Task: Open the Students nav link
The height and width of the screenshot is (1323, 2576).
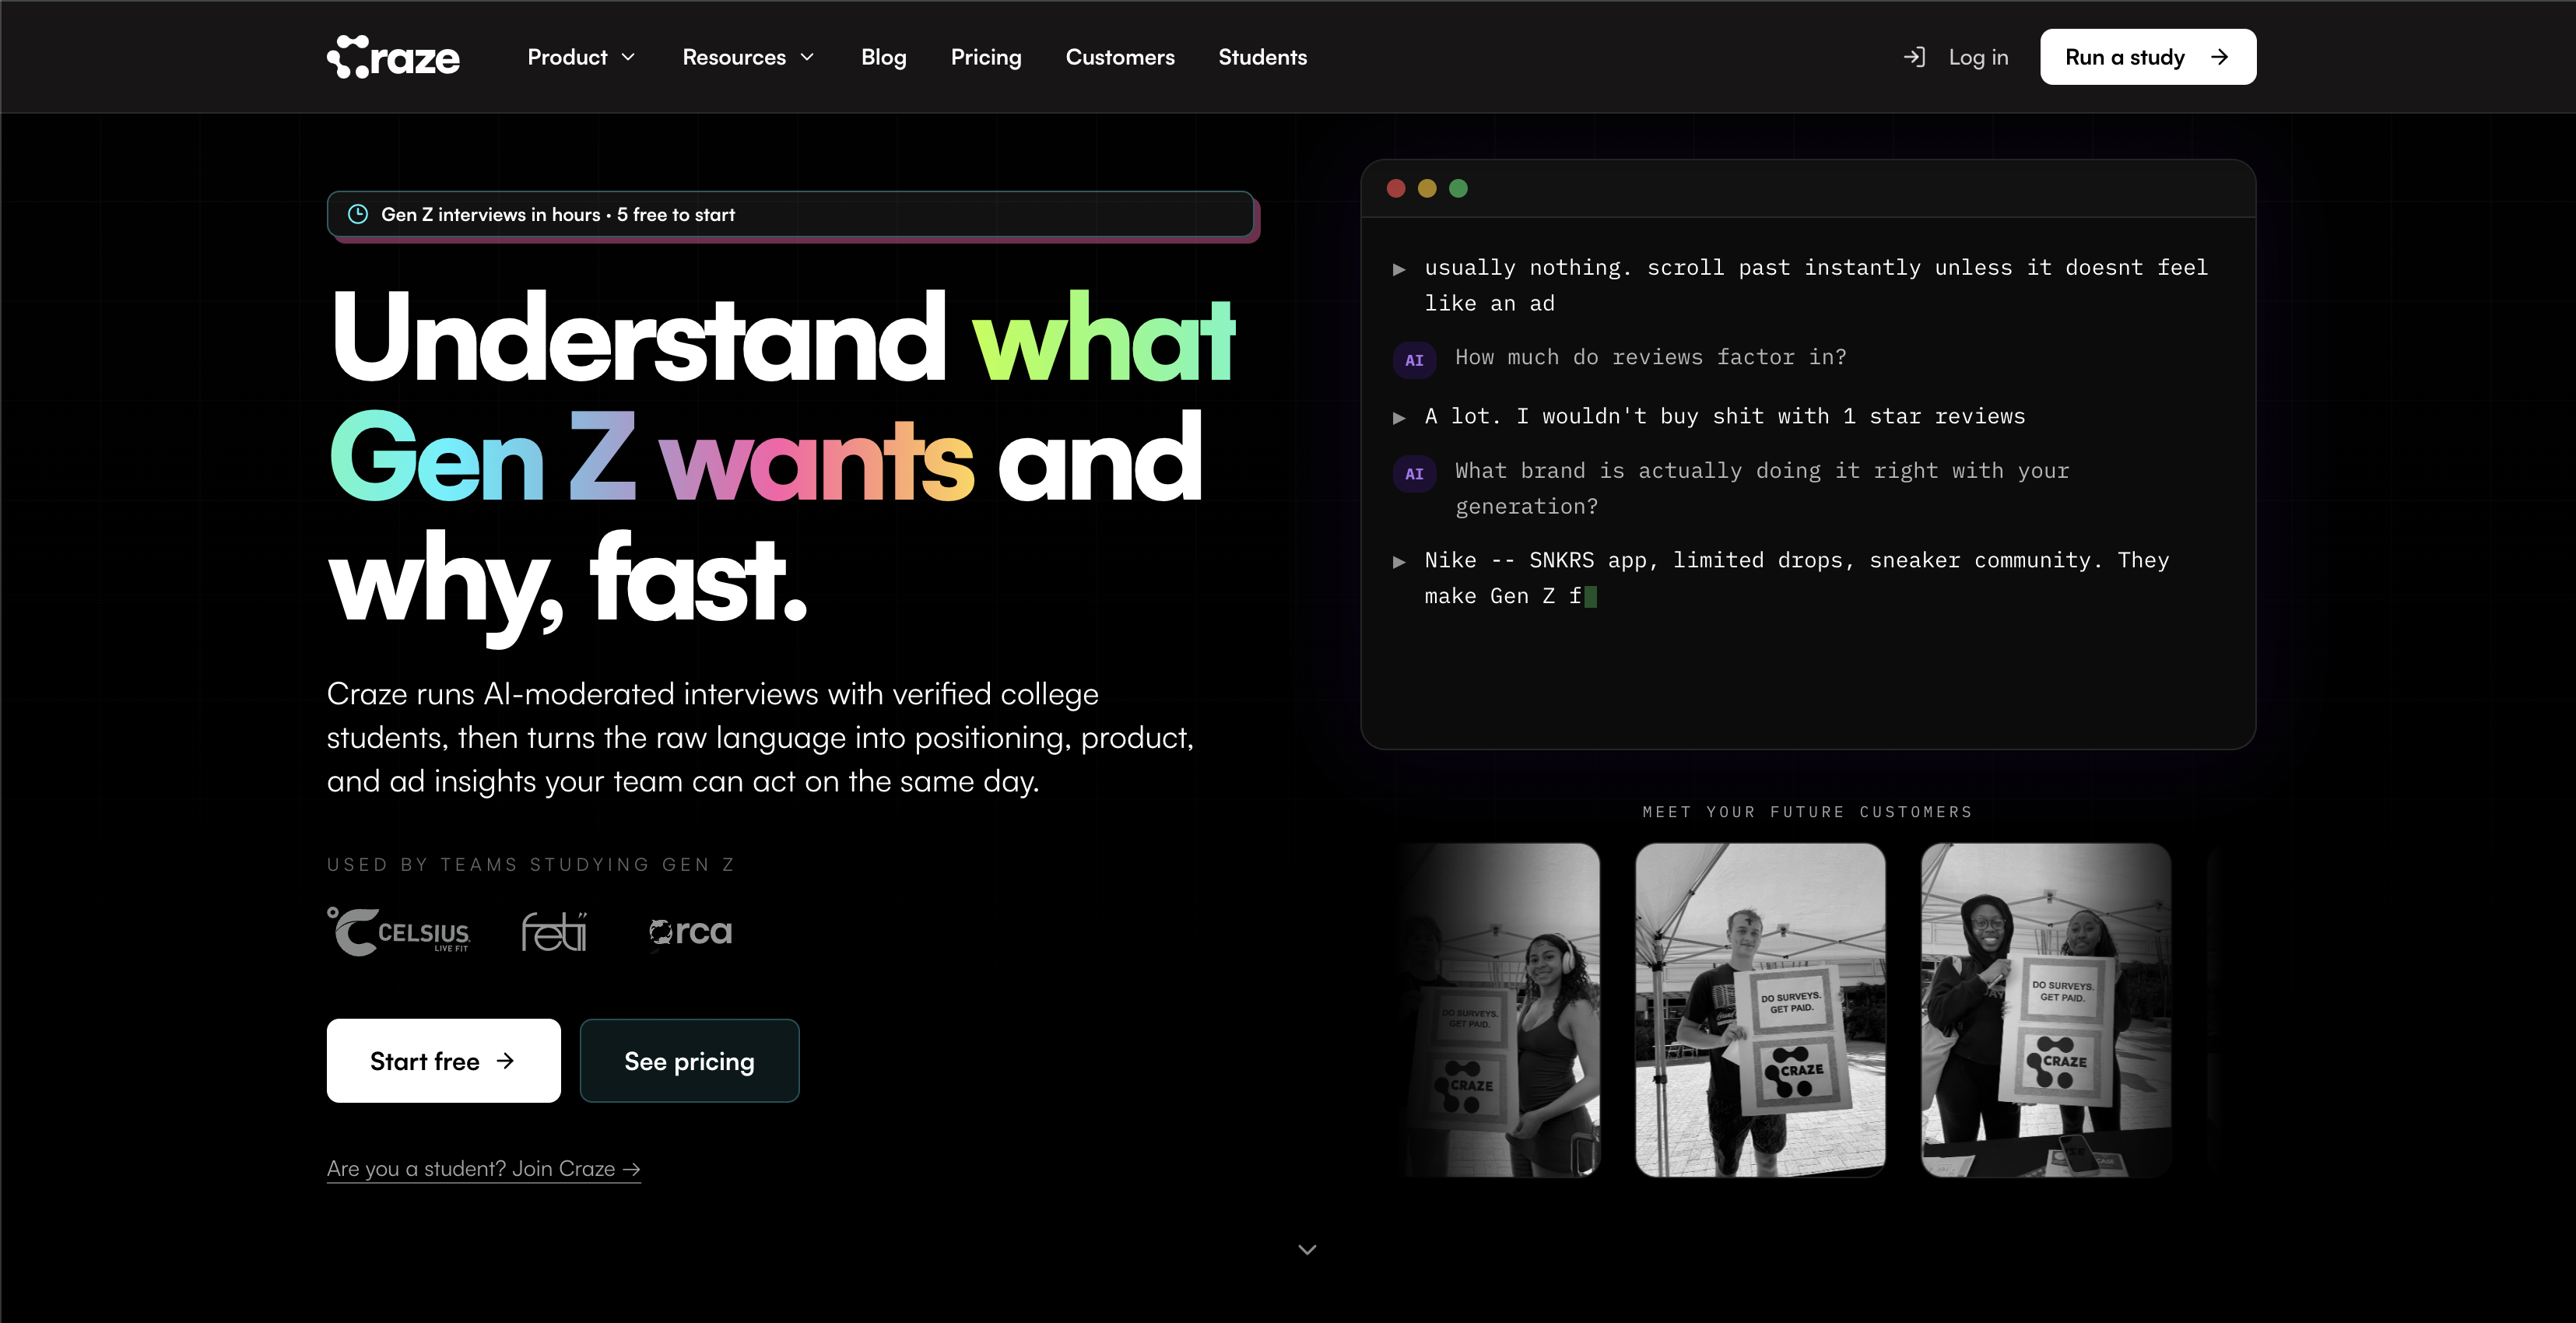Action: [x=1262, y=57]
